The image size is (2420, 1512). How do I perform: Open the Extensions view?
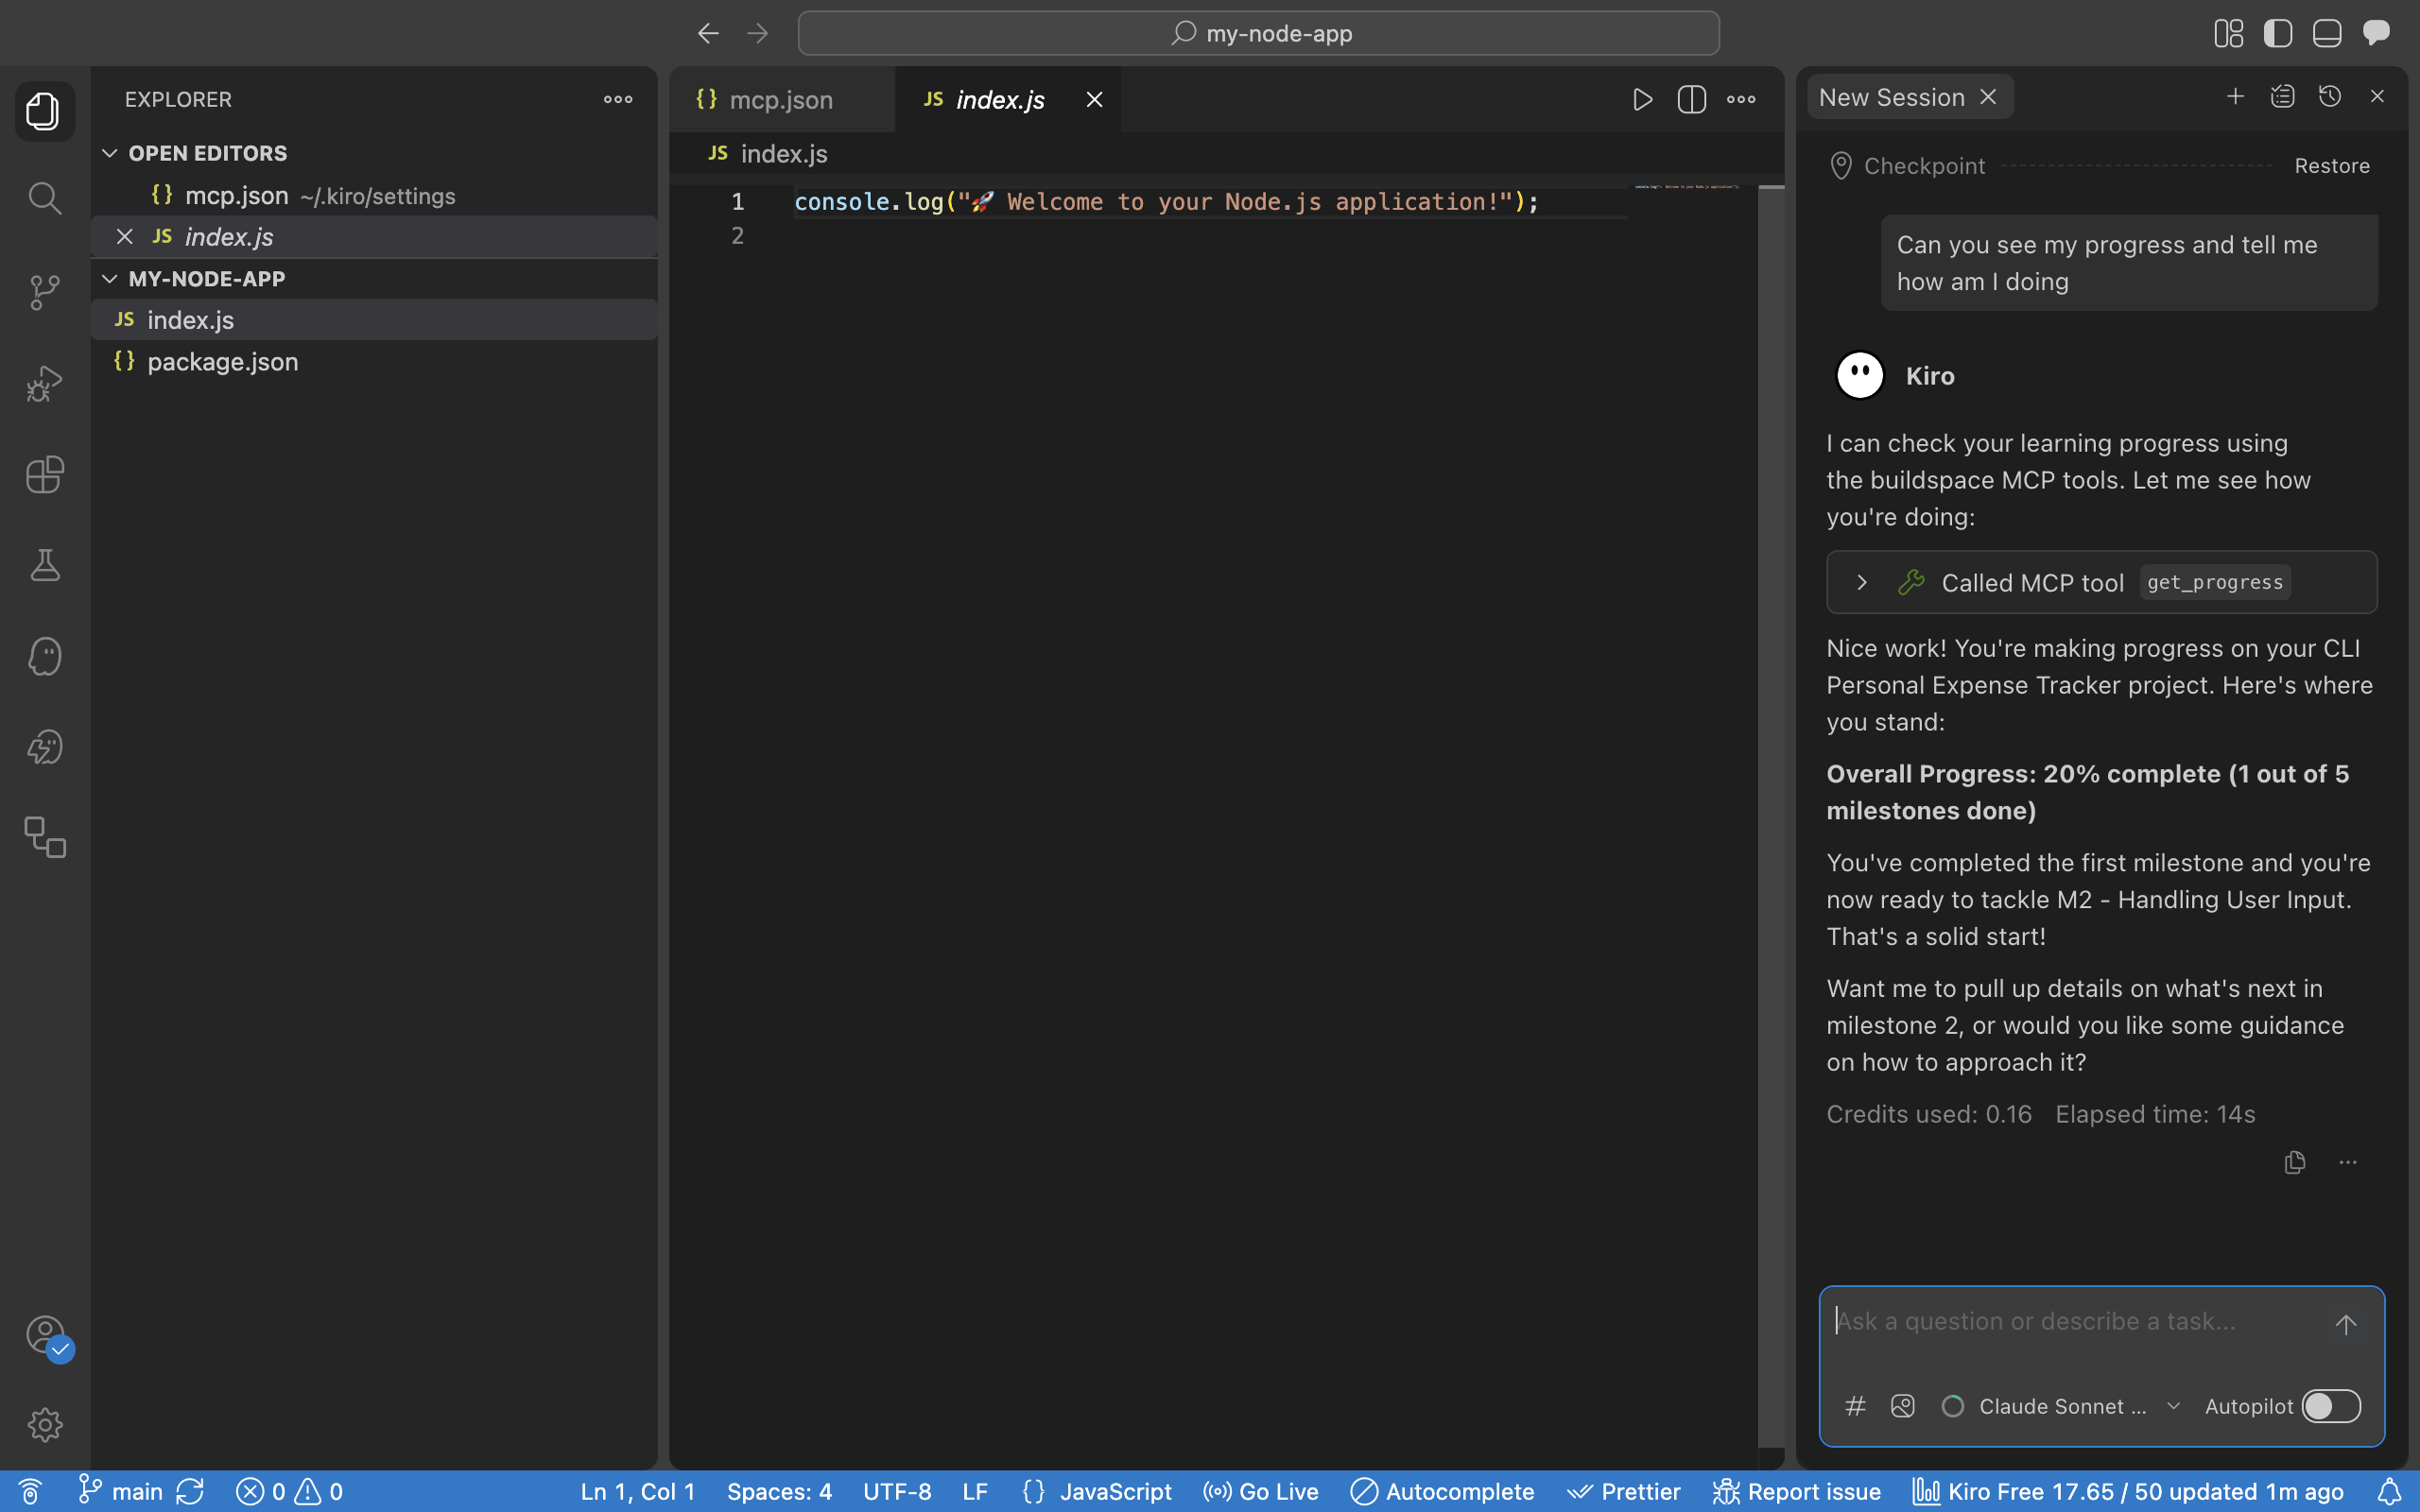point(44,474)
